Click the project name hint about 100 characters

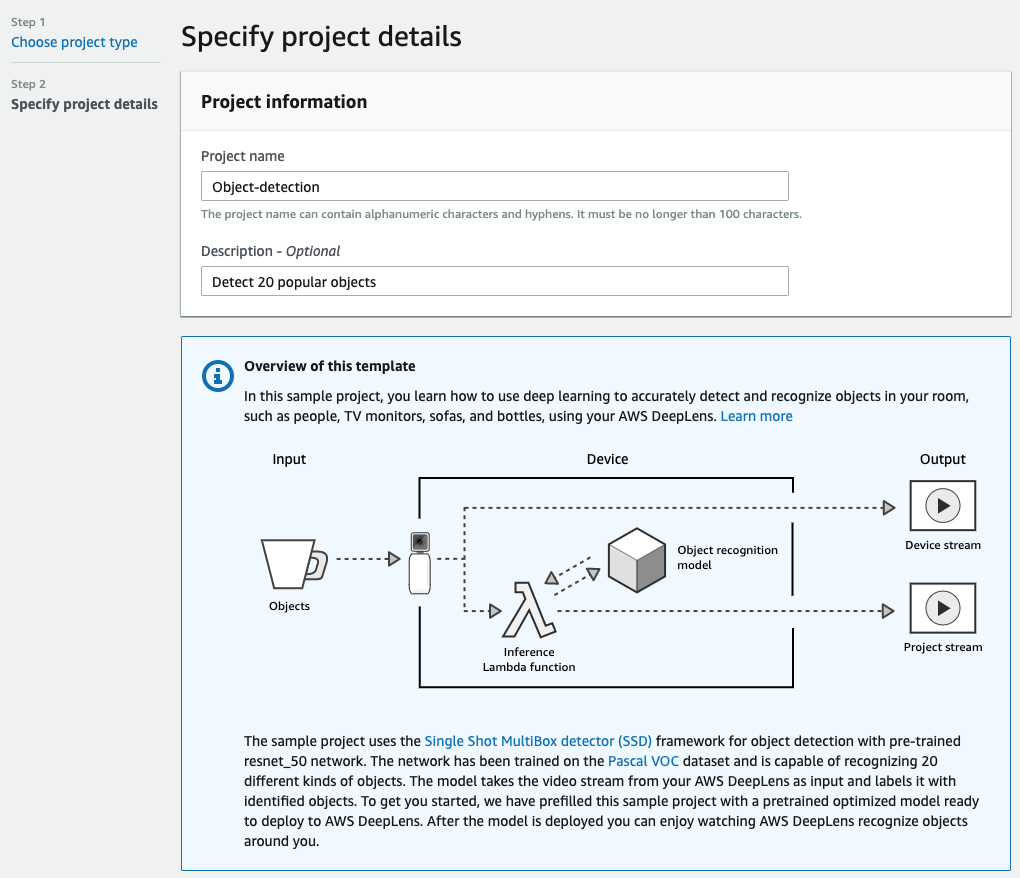pos(501,214)
